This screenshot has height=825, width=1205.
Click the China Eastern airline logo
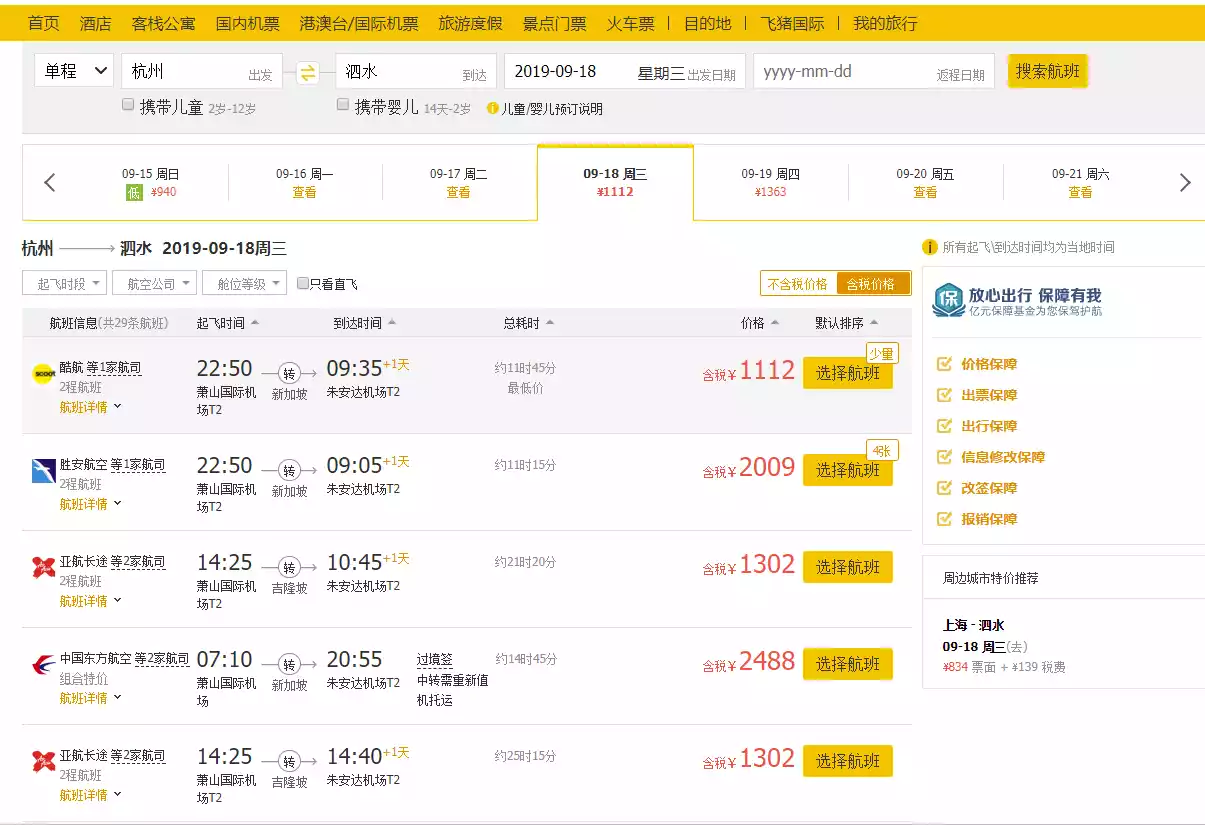click(x=43, y=665)
